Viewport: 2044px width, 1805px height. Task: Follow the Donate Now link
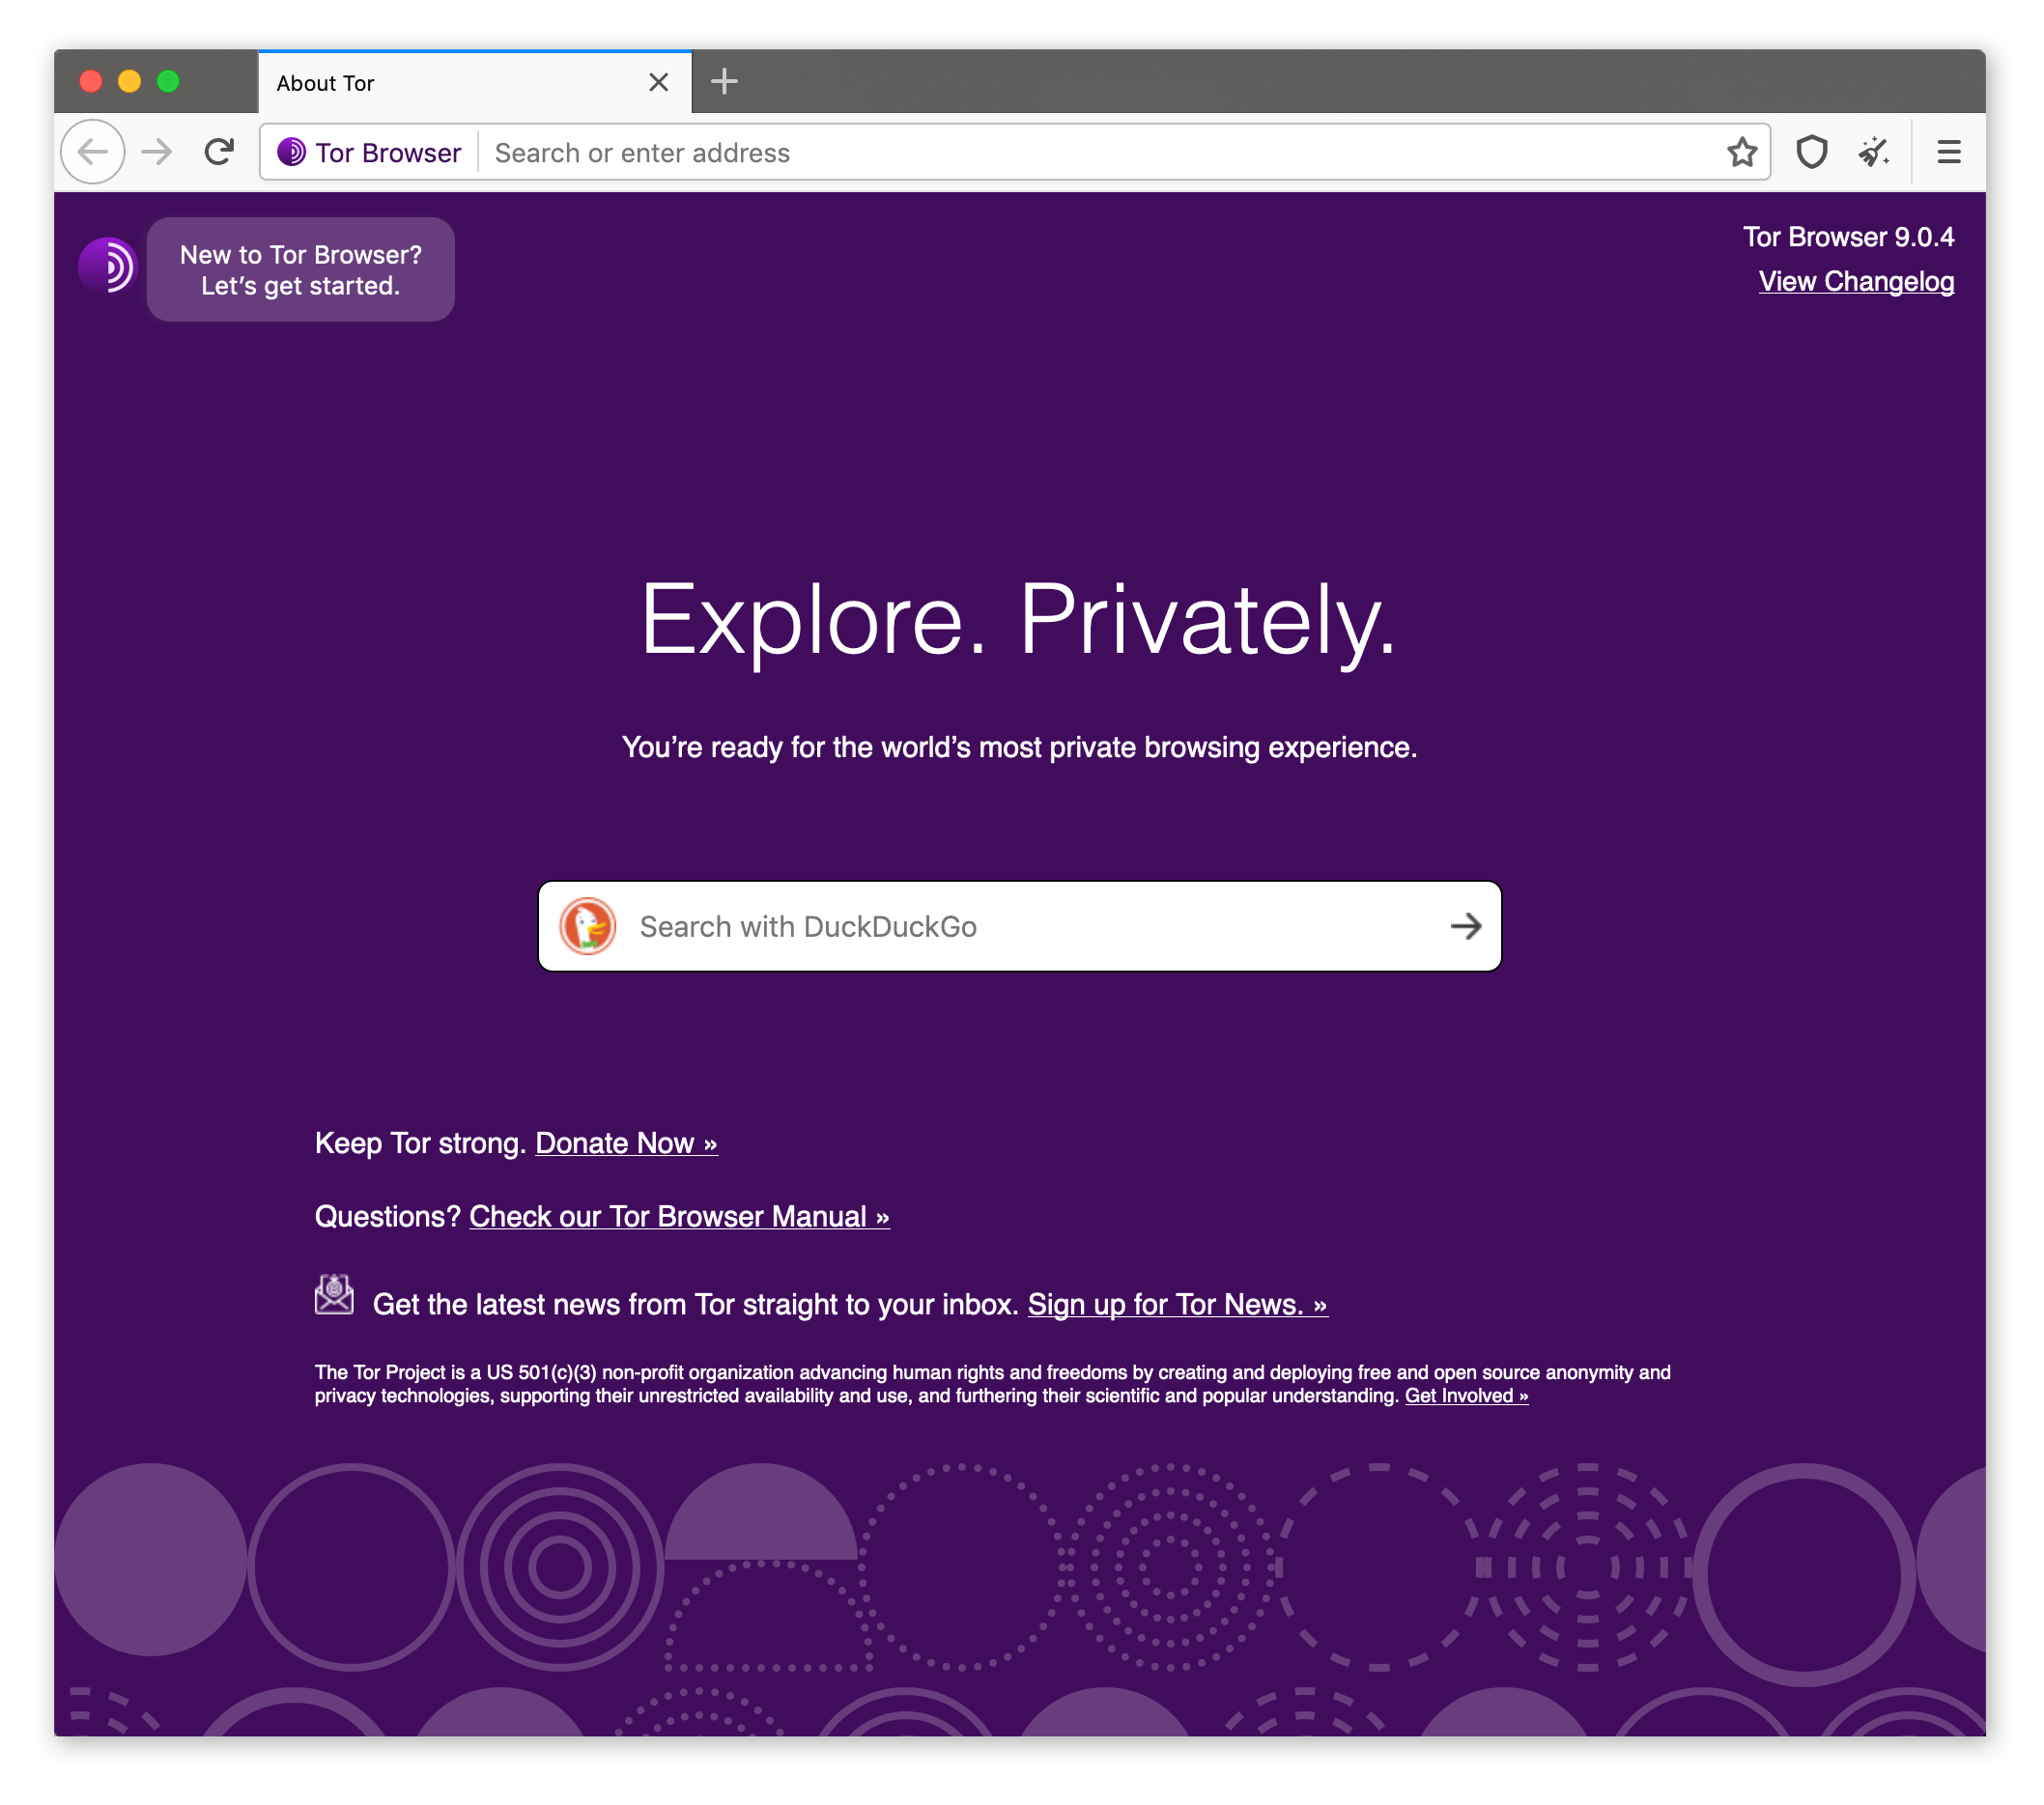pyautogui.click(x=627, y=1143)
